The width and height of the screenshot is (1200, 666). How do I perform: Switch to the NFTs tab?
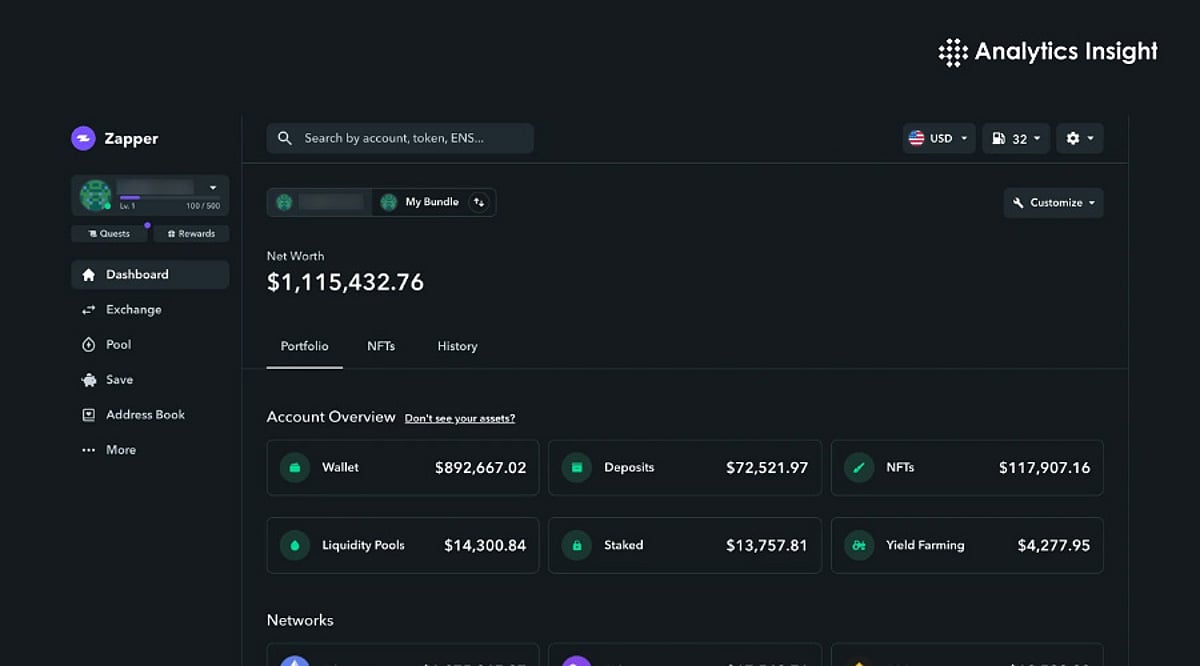(x=381, y=346)
